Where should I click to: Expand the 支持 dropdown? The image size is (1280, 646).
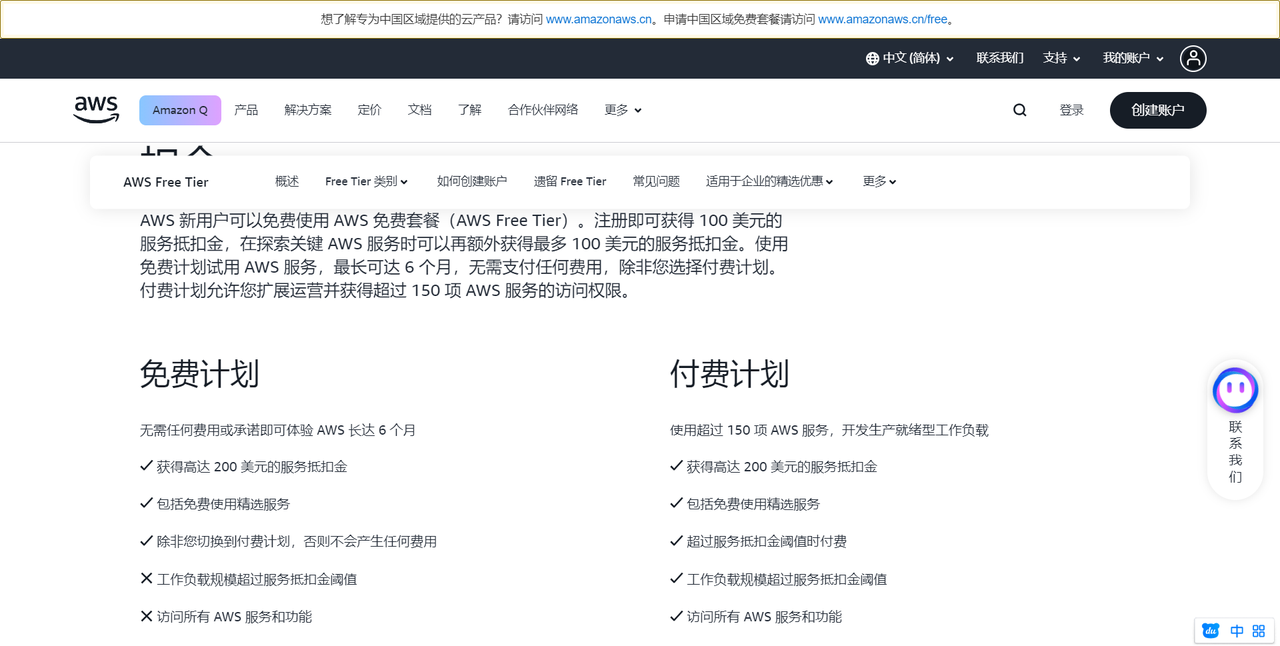pyautogui.click(x=1062, y=59)
